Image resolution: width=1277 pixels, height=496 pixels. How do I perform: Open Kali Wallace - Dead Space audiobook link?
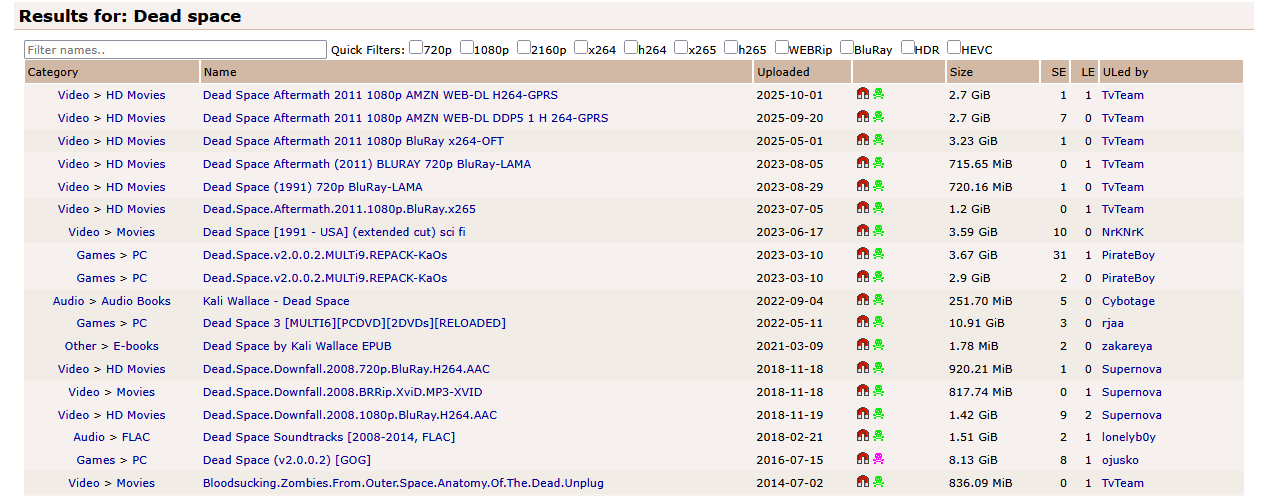pyautogui.click(x=276, y=301)
